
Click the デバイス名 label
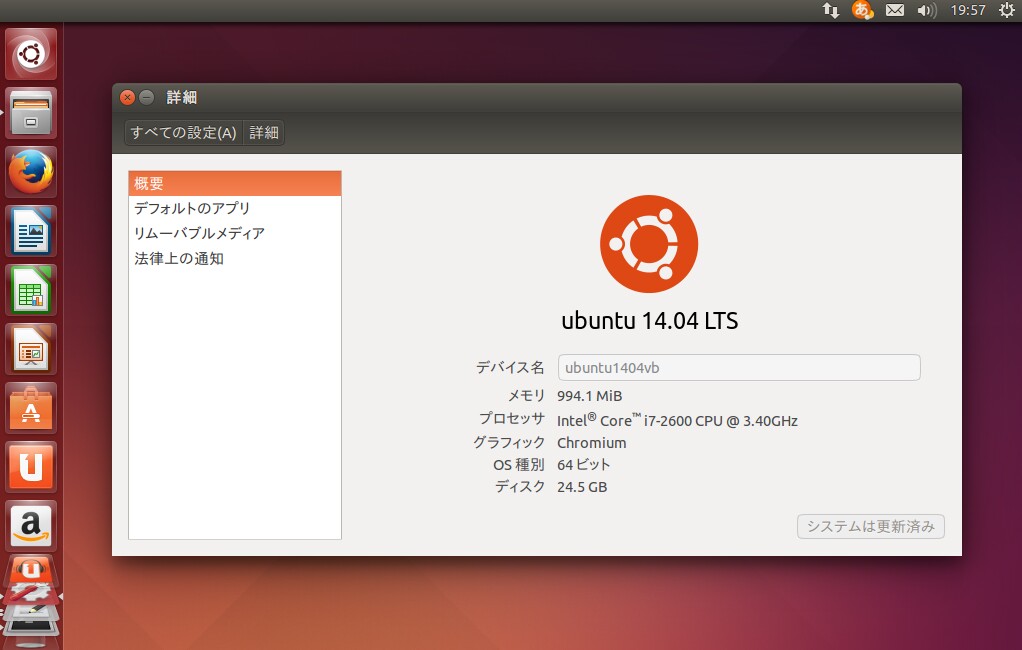click(510, 368)
